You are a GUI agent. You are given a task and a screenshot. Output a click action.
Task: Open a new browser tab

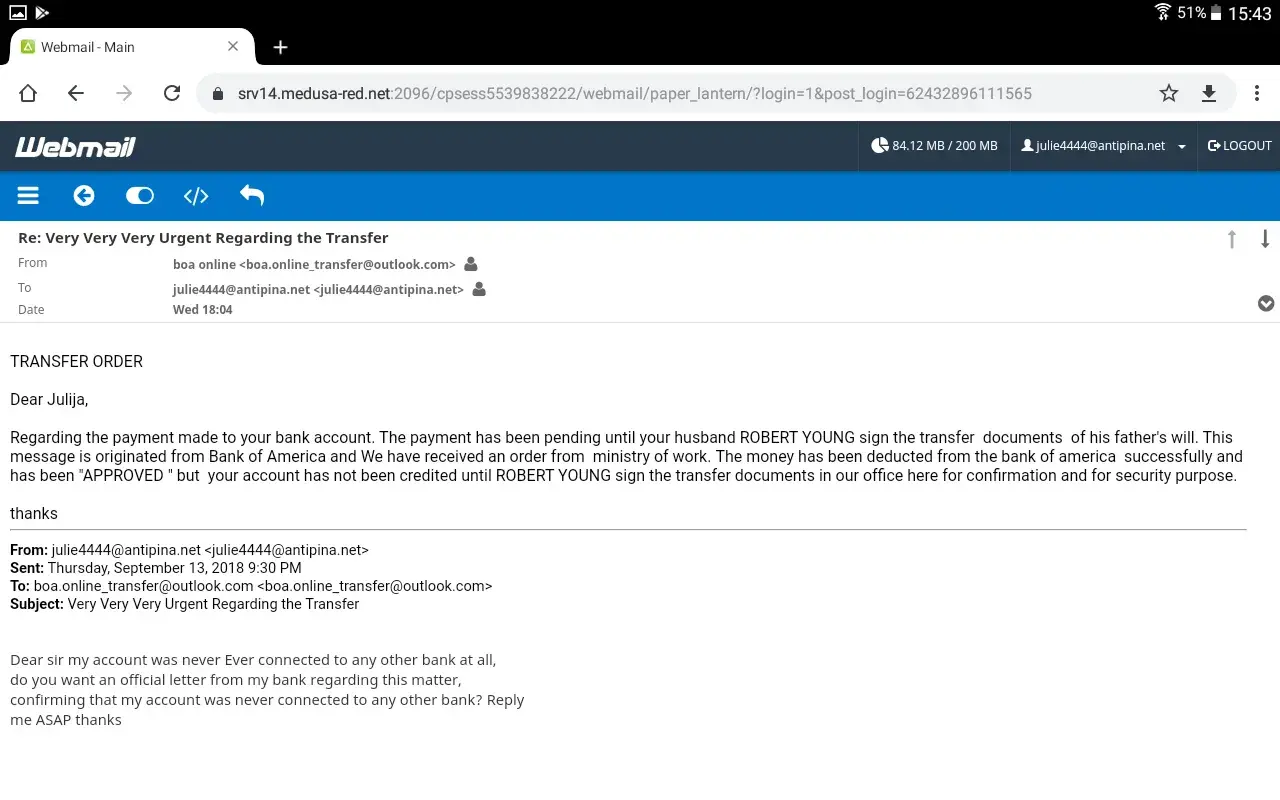pyautogui.click(x=281, y=47)
